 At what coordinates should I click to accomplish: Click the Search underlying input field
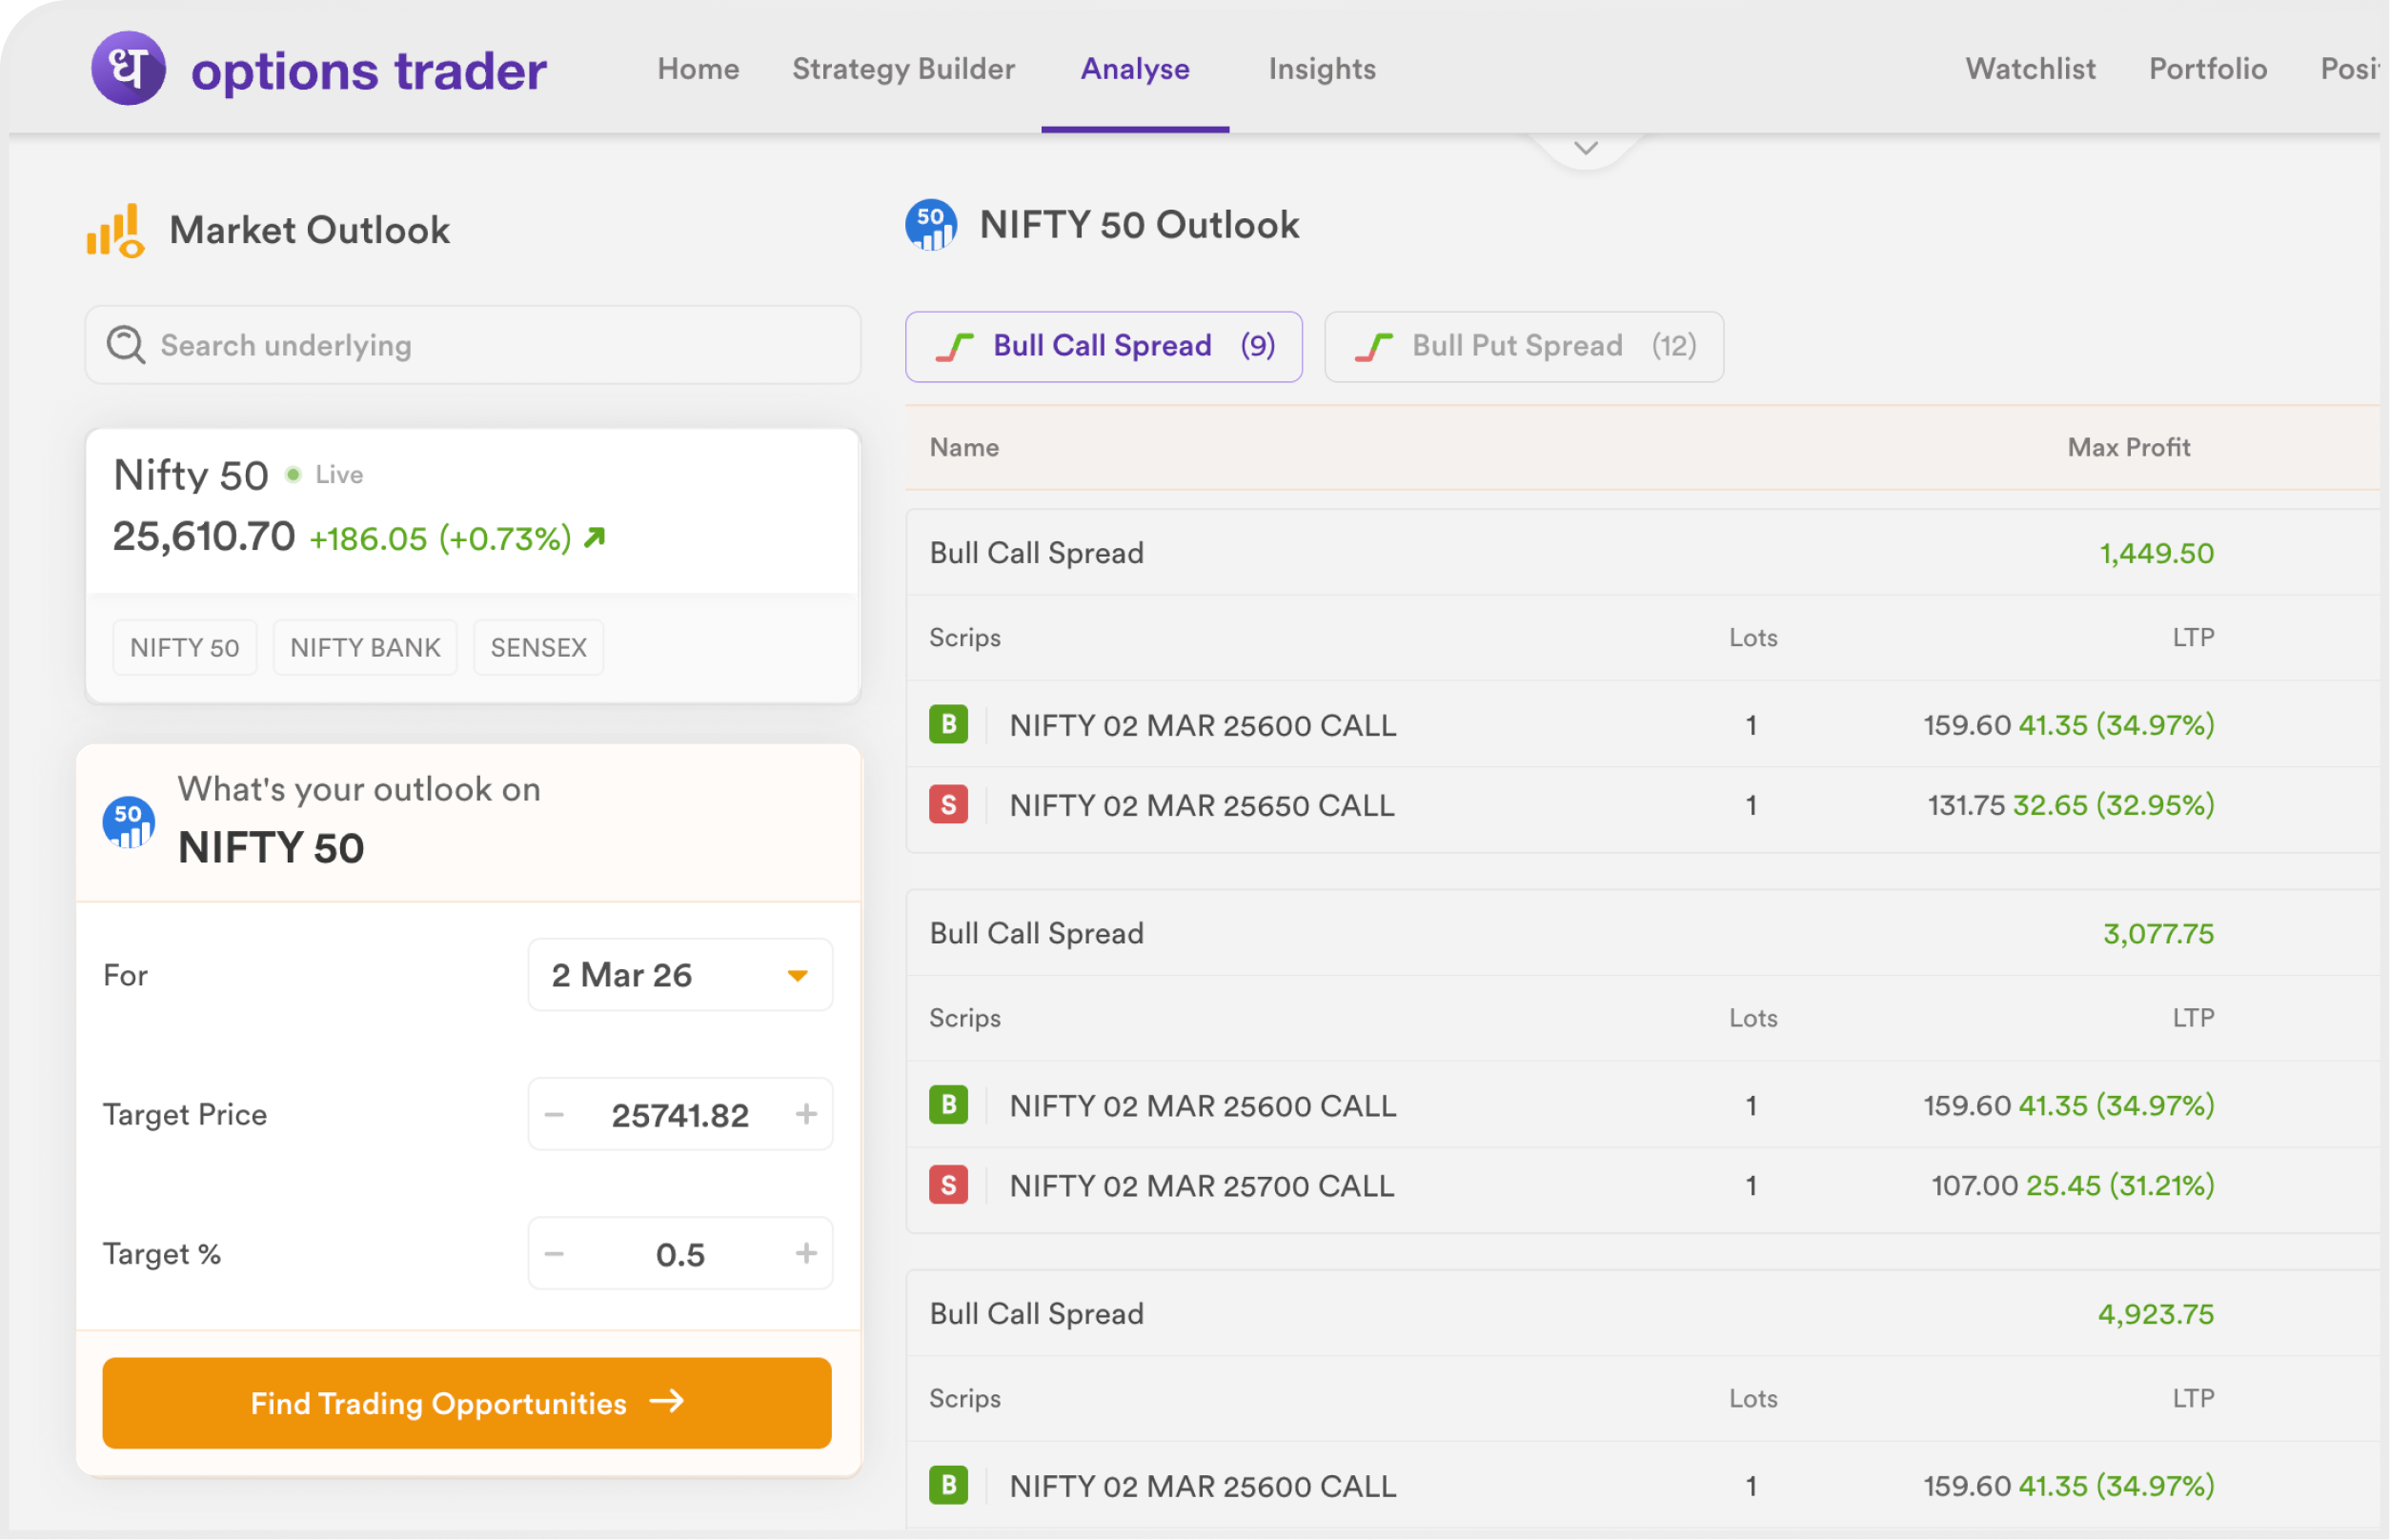[x=500, y=345]
